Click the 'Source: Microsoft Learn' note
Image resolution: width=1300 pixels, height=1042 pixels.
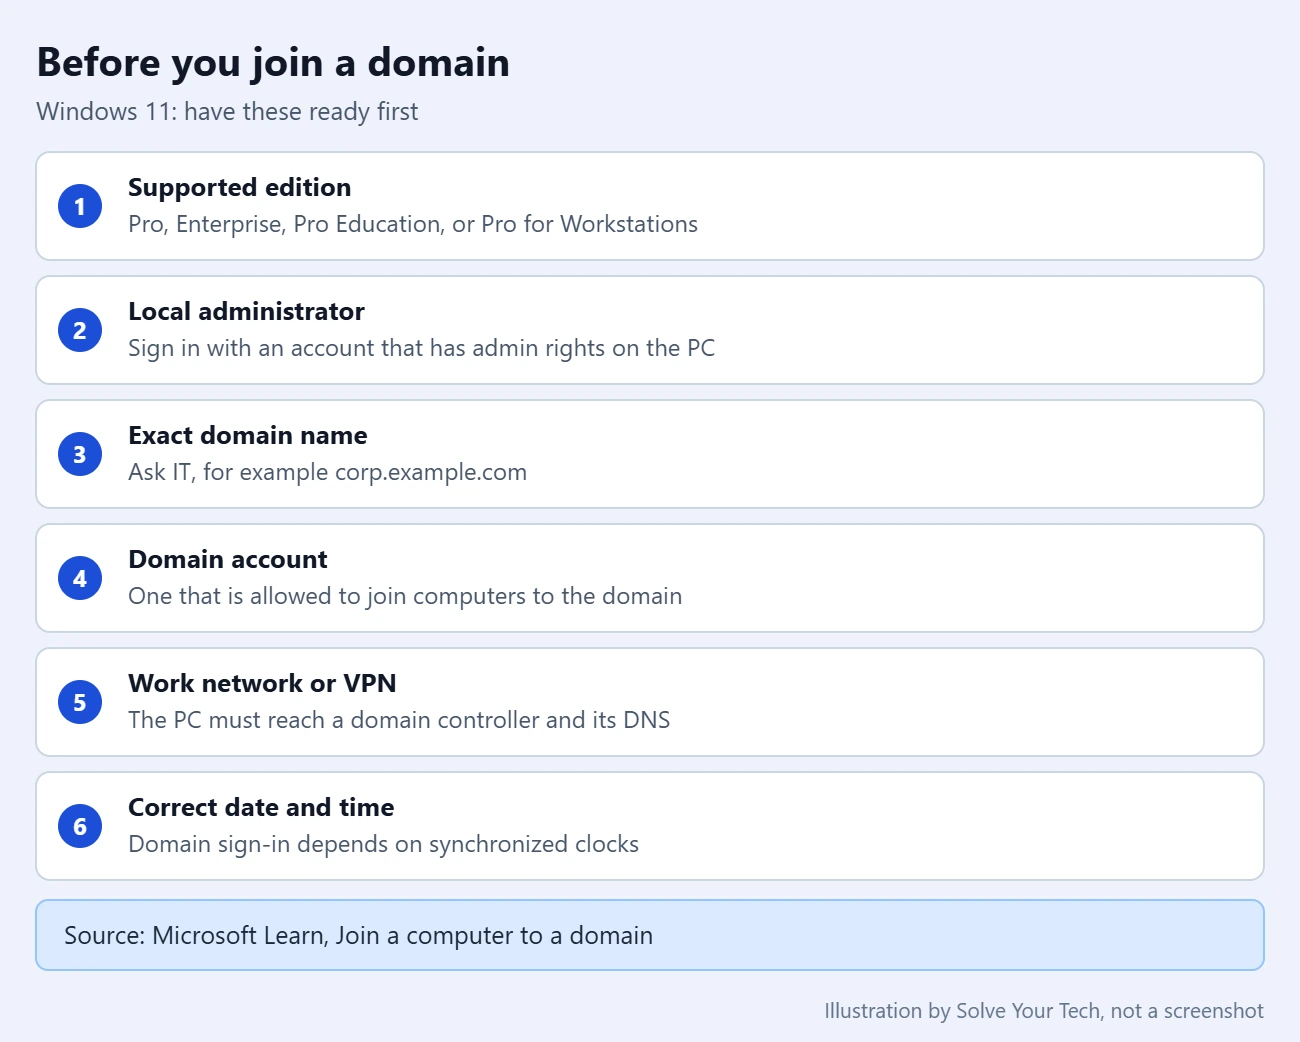(x=650, y=935)
